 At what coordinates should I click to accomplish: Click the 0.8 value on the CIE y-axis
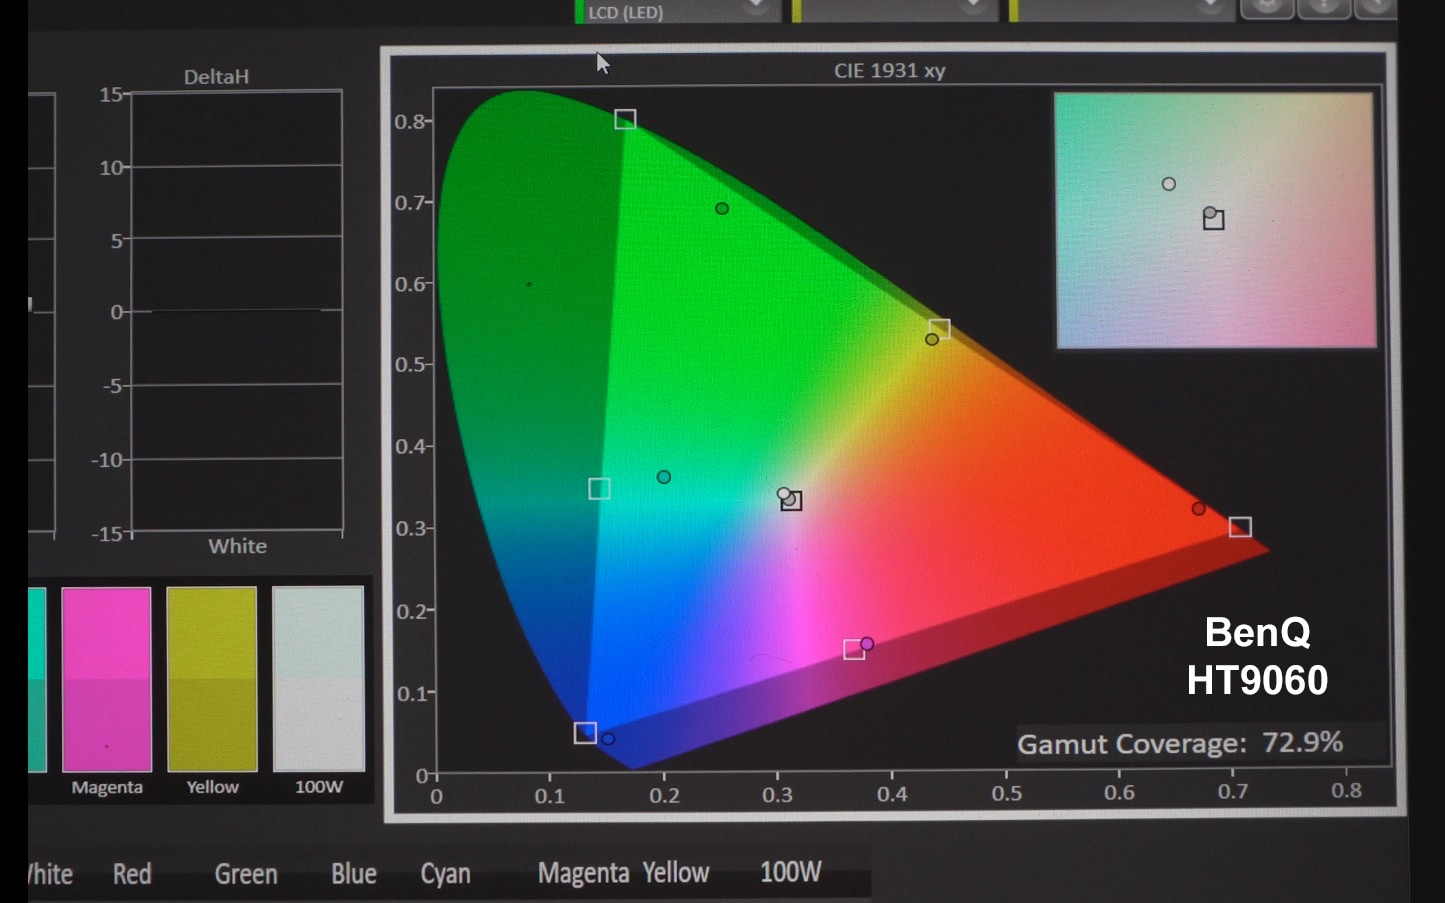[410, 122]
